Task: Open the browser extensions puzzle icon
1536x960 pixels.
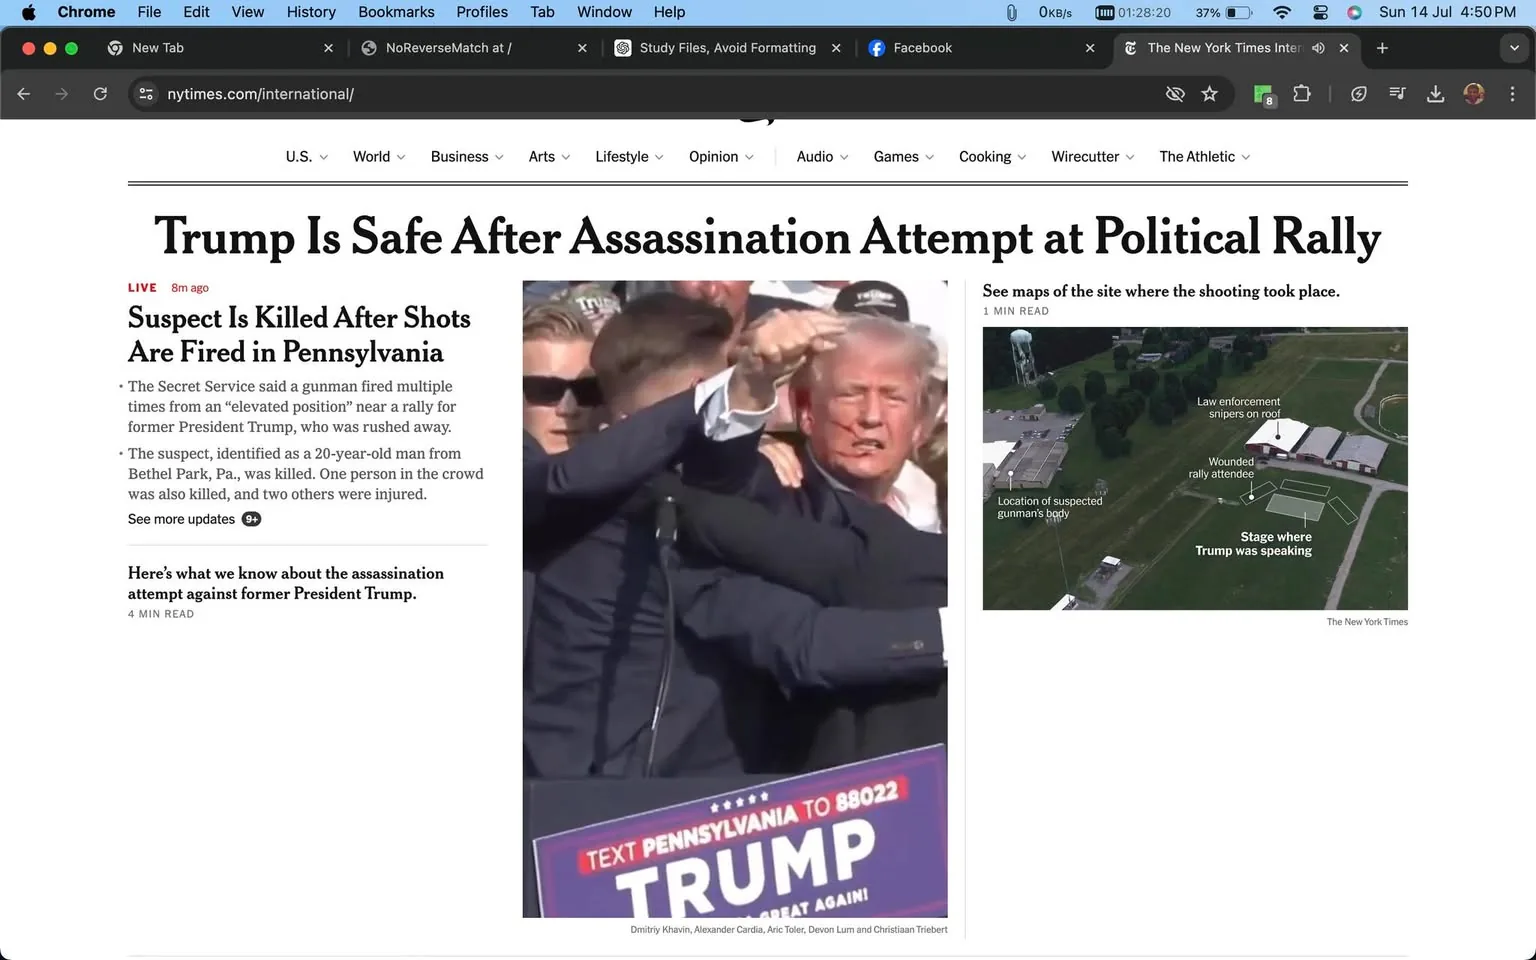Action: click(x=1302, y=93)
